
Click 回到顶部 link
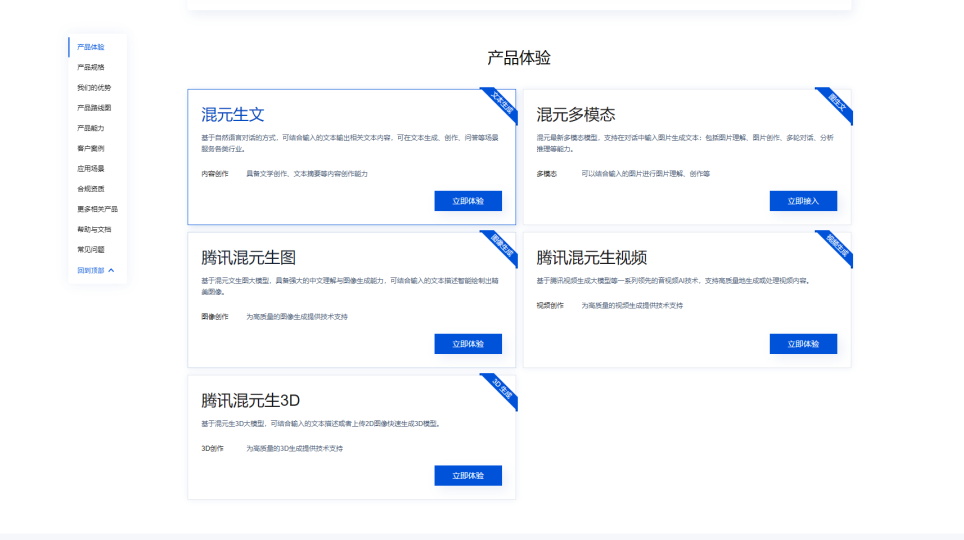click(x=90, y=270)
